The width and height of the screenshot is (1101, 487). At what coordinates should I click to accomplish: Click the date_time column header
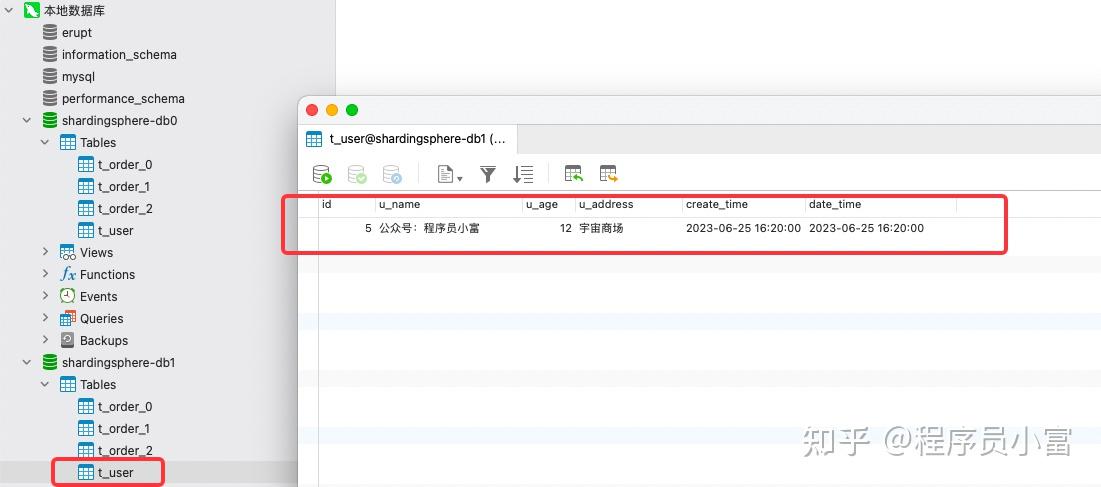click(881, 204)
